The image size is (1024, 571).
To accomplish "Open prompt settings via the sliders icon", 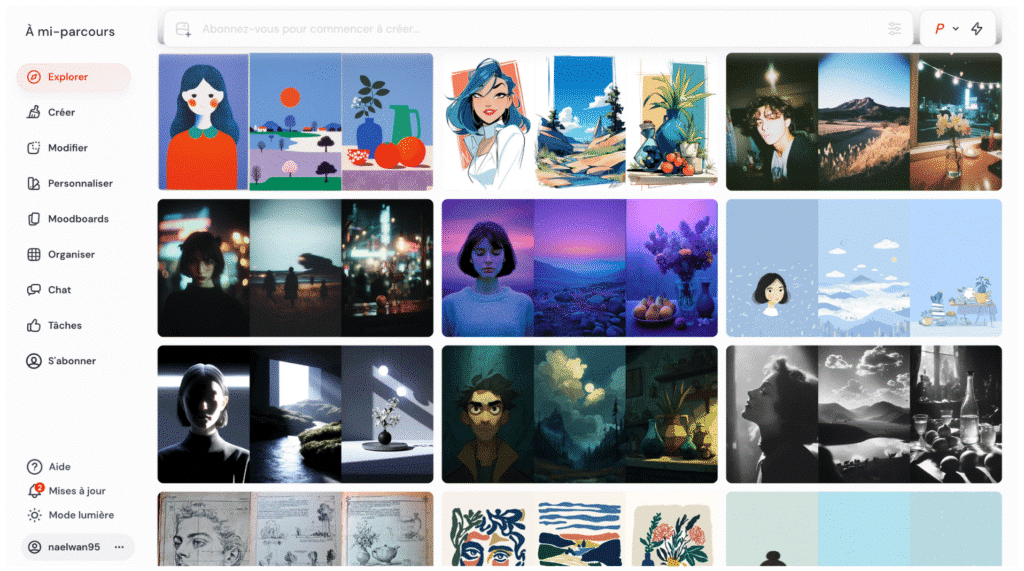I will (894, 29).
